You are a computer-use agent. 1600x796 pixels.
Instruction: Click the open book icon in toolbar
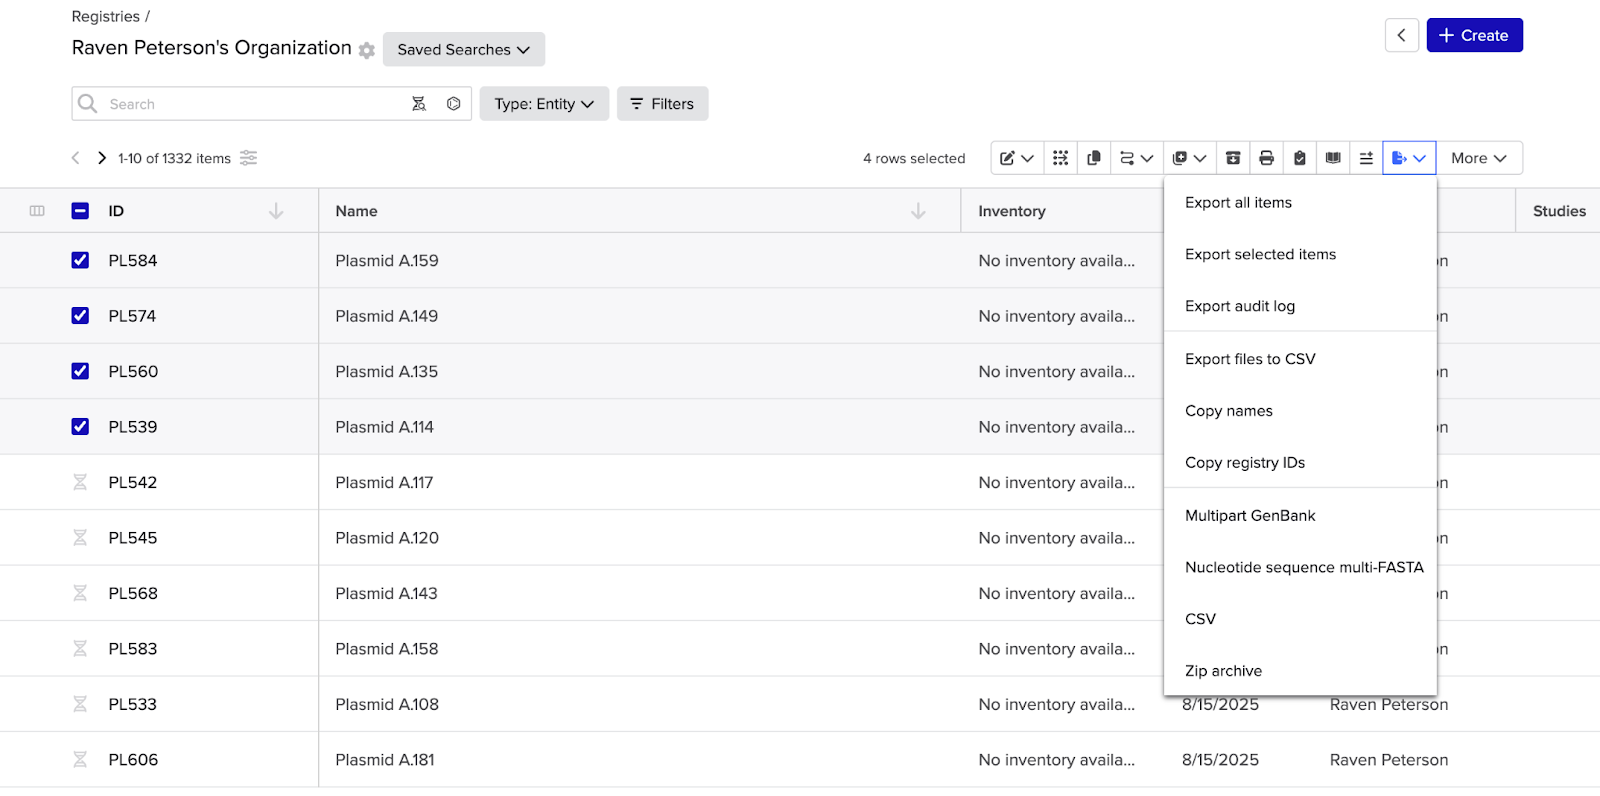coord(1333,158)
